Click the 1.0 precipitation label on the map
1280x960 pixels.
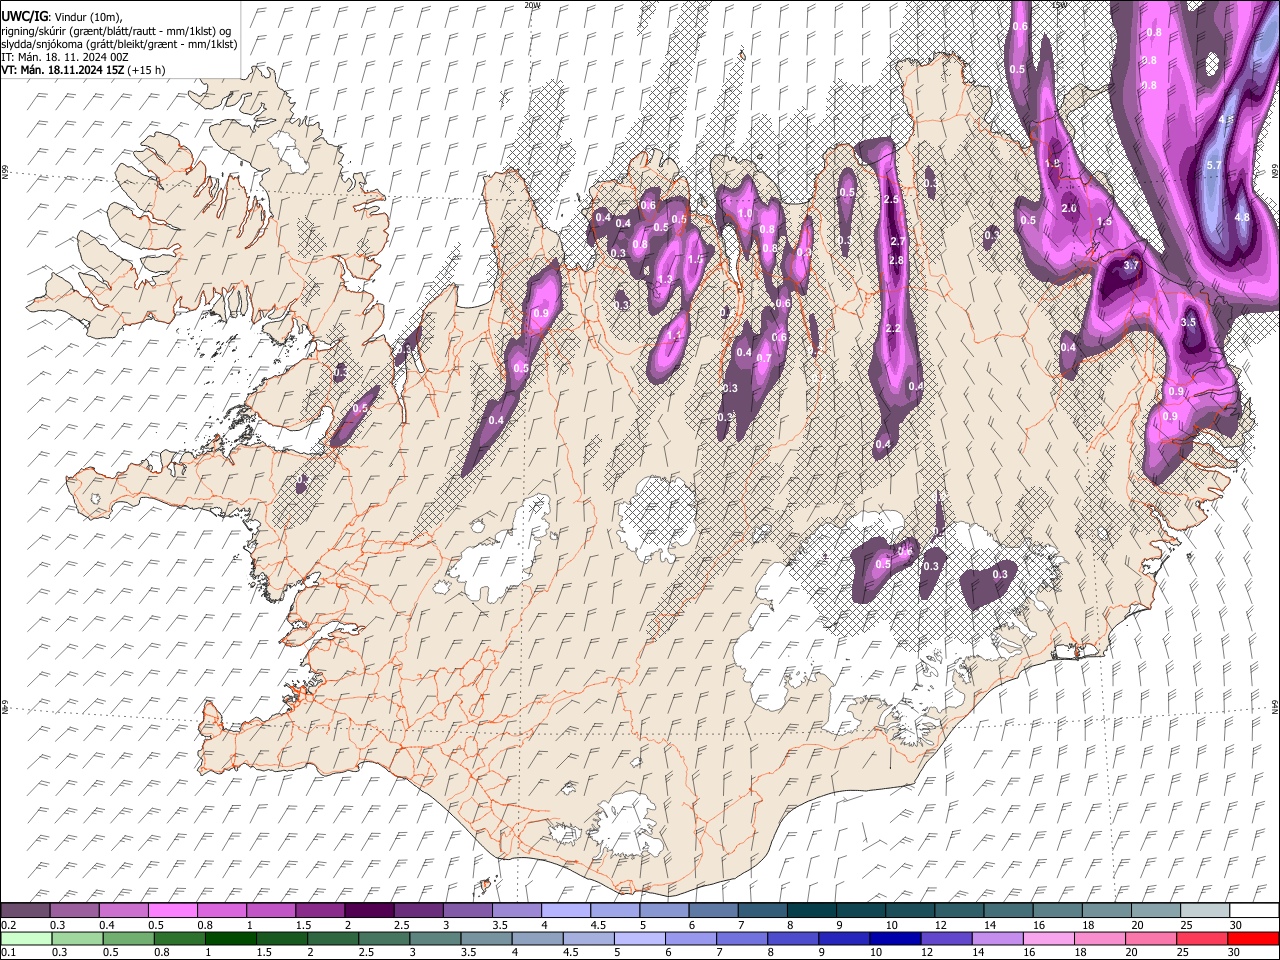pos(745,214)
